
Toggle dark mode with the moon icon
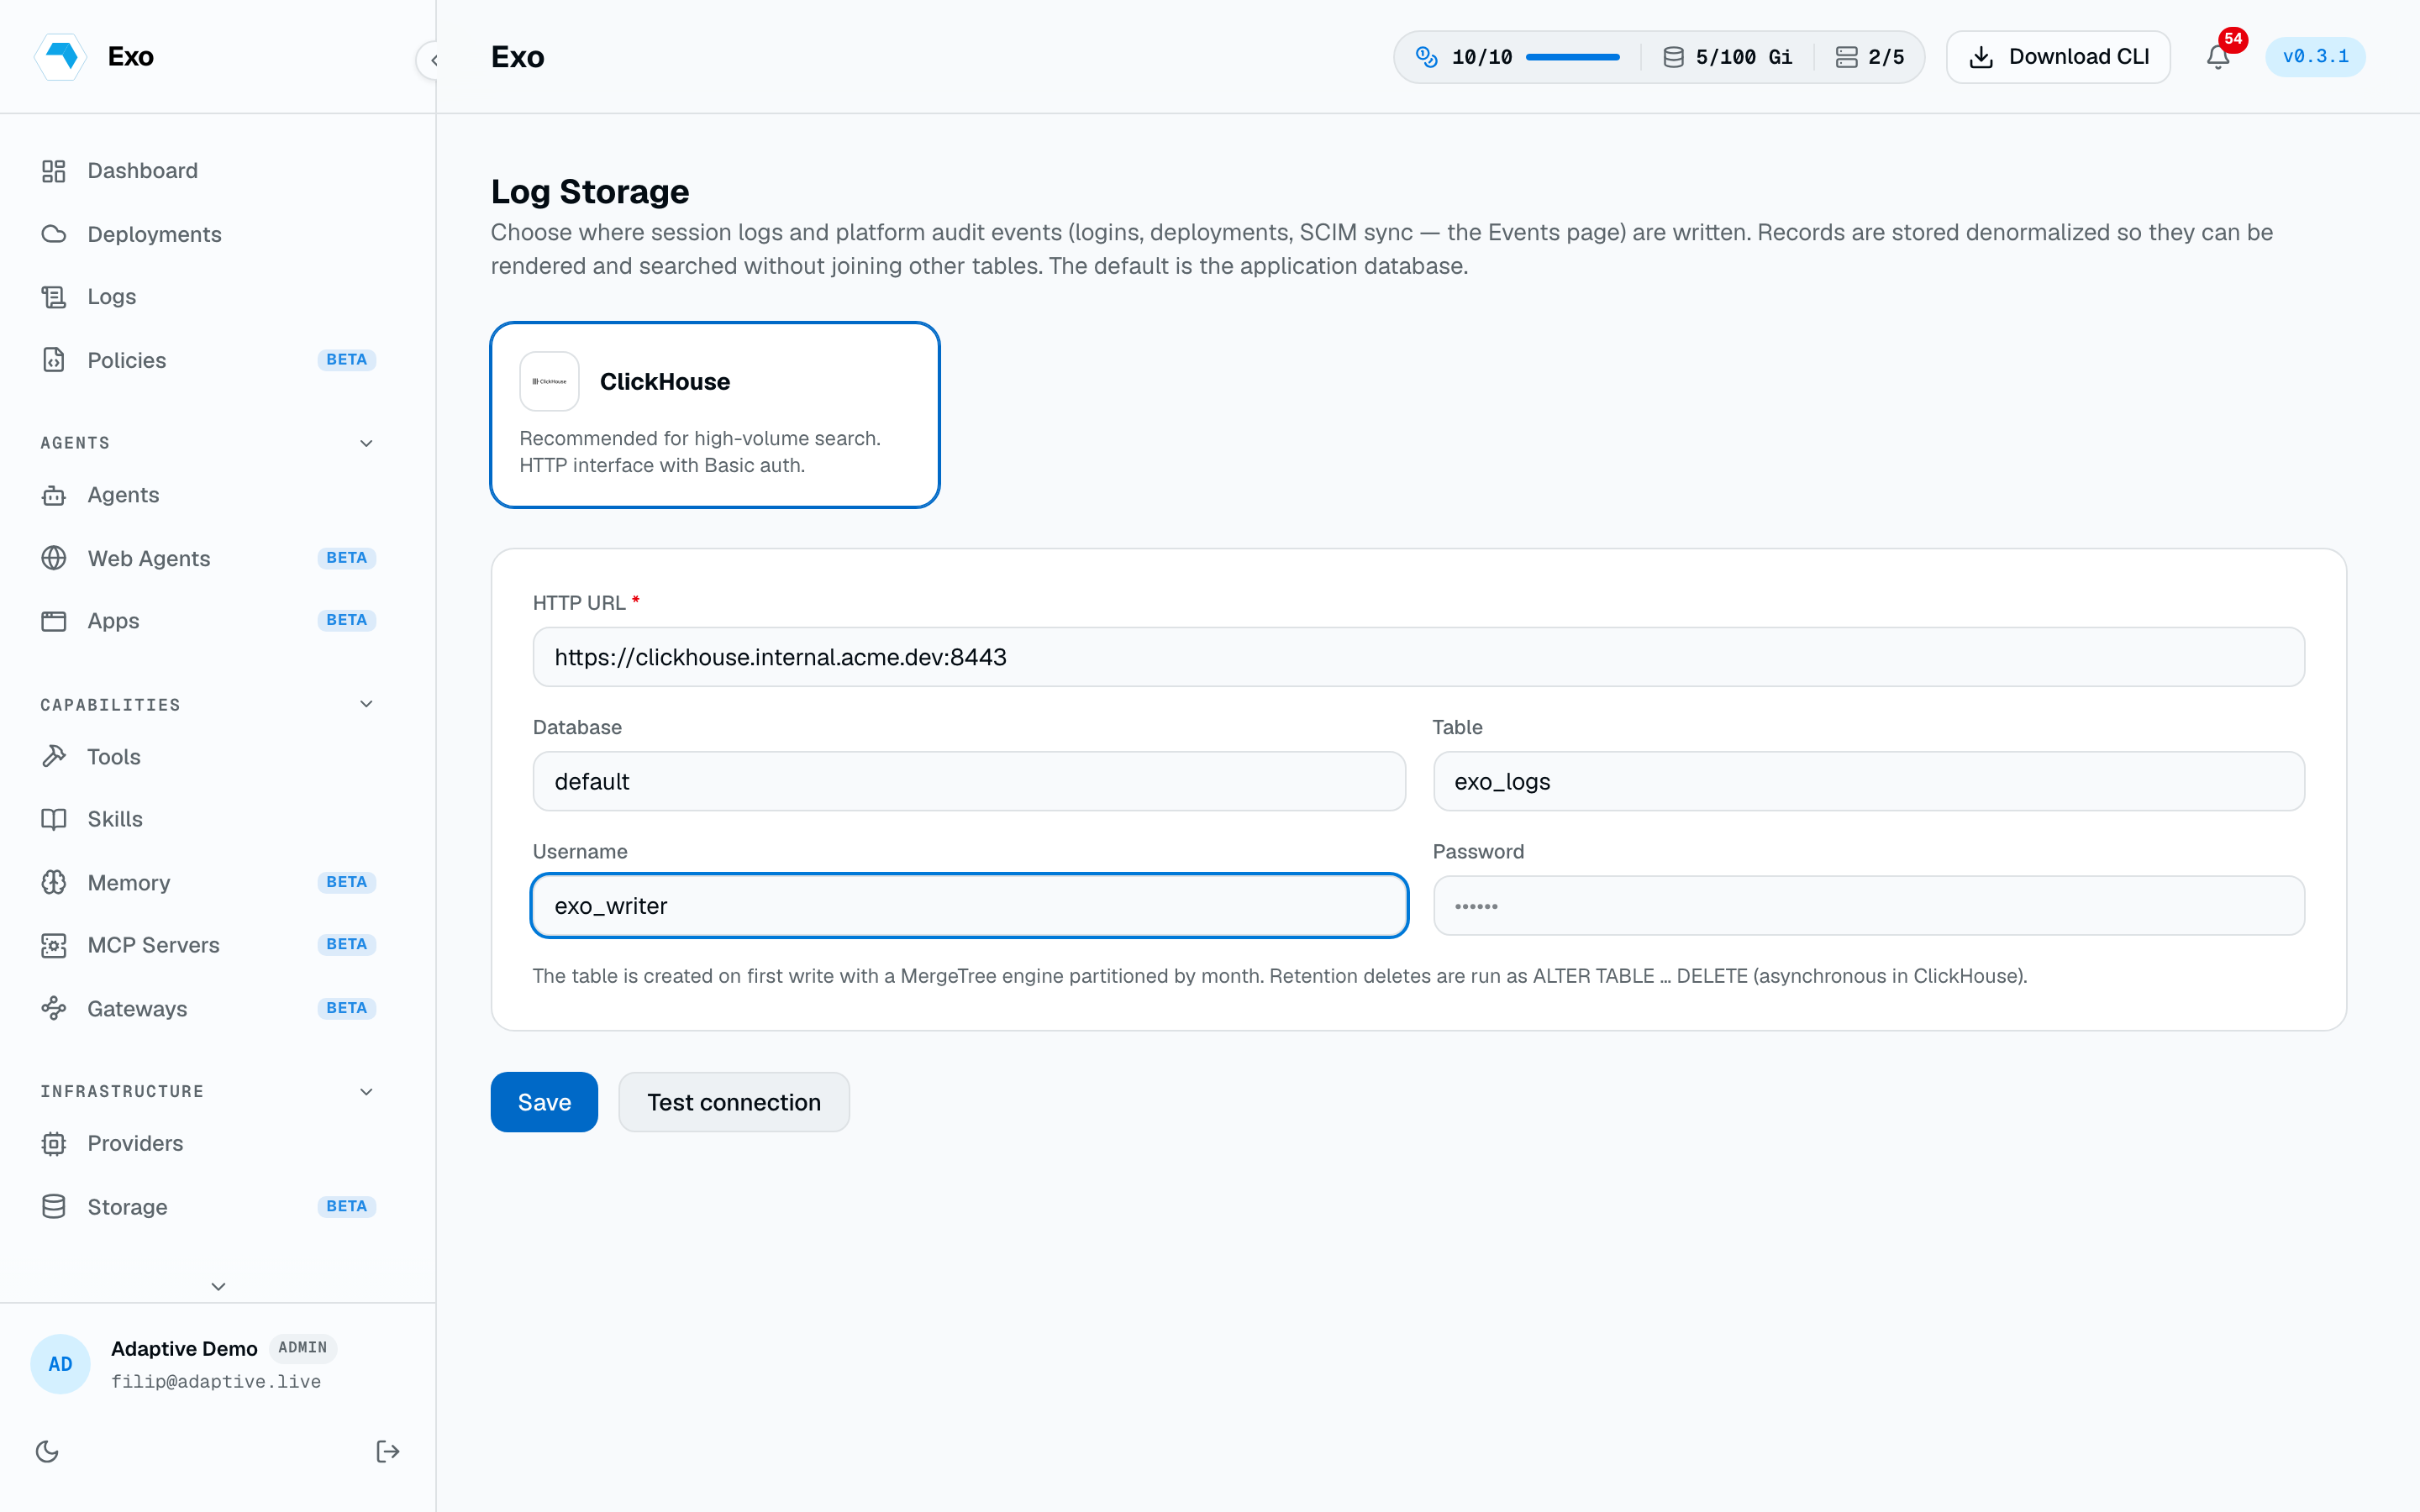pos(47,1451)
